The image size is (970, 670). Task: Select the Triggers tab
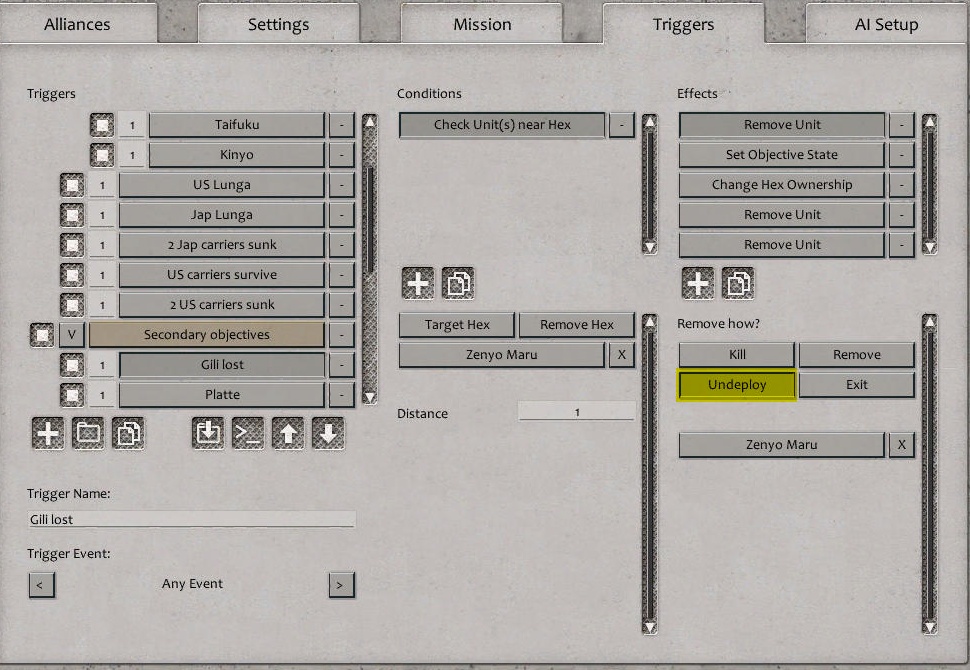[684, 24]
